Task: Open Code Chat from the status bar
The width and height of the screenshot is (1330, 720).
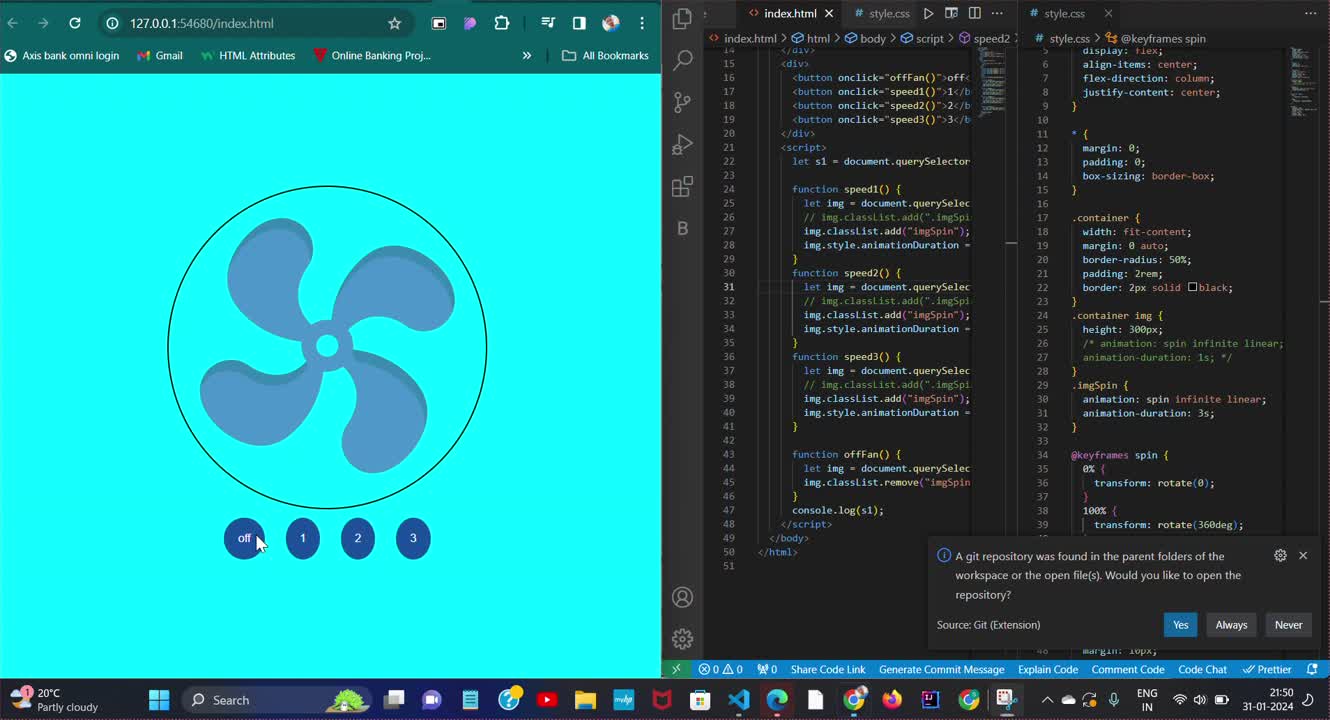Action: (x=1202, y=669)
